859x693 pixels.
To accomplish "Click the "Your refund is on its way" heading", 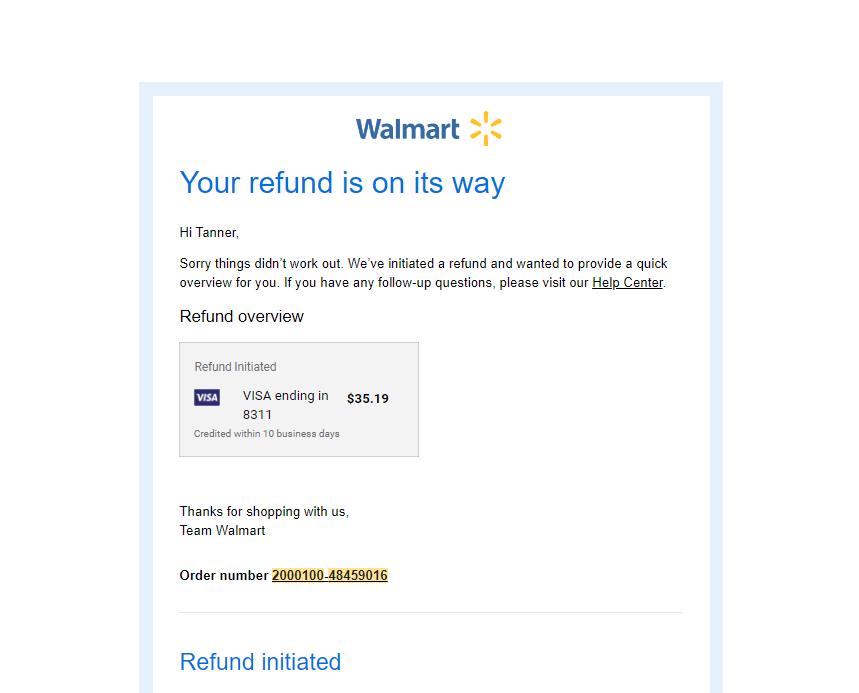I will (342, 182).
